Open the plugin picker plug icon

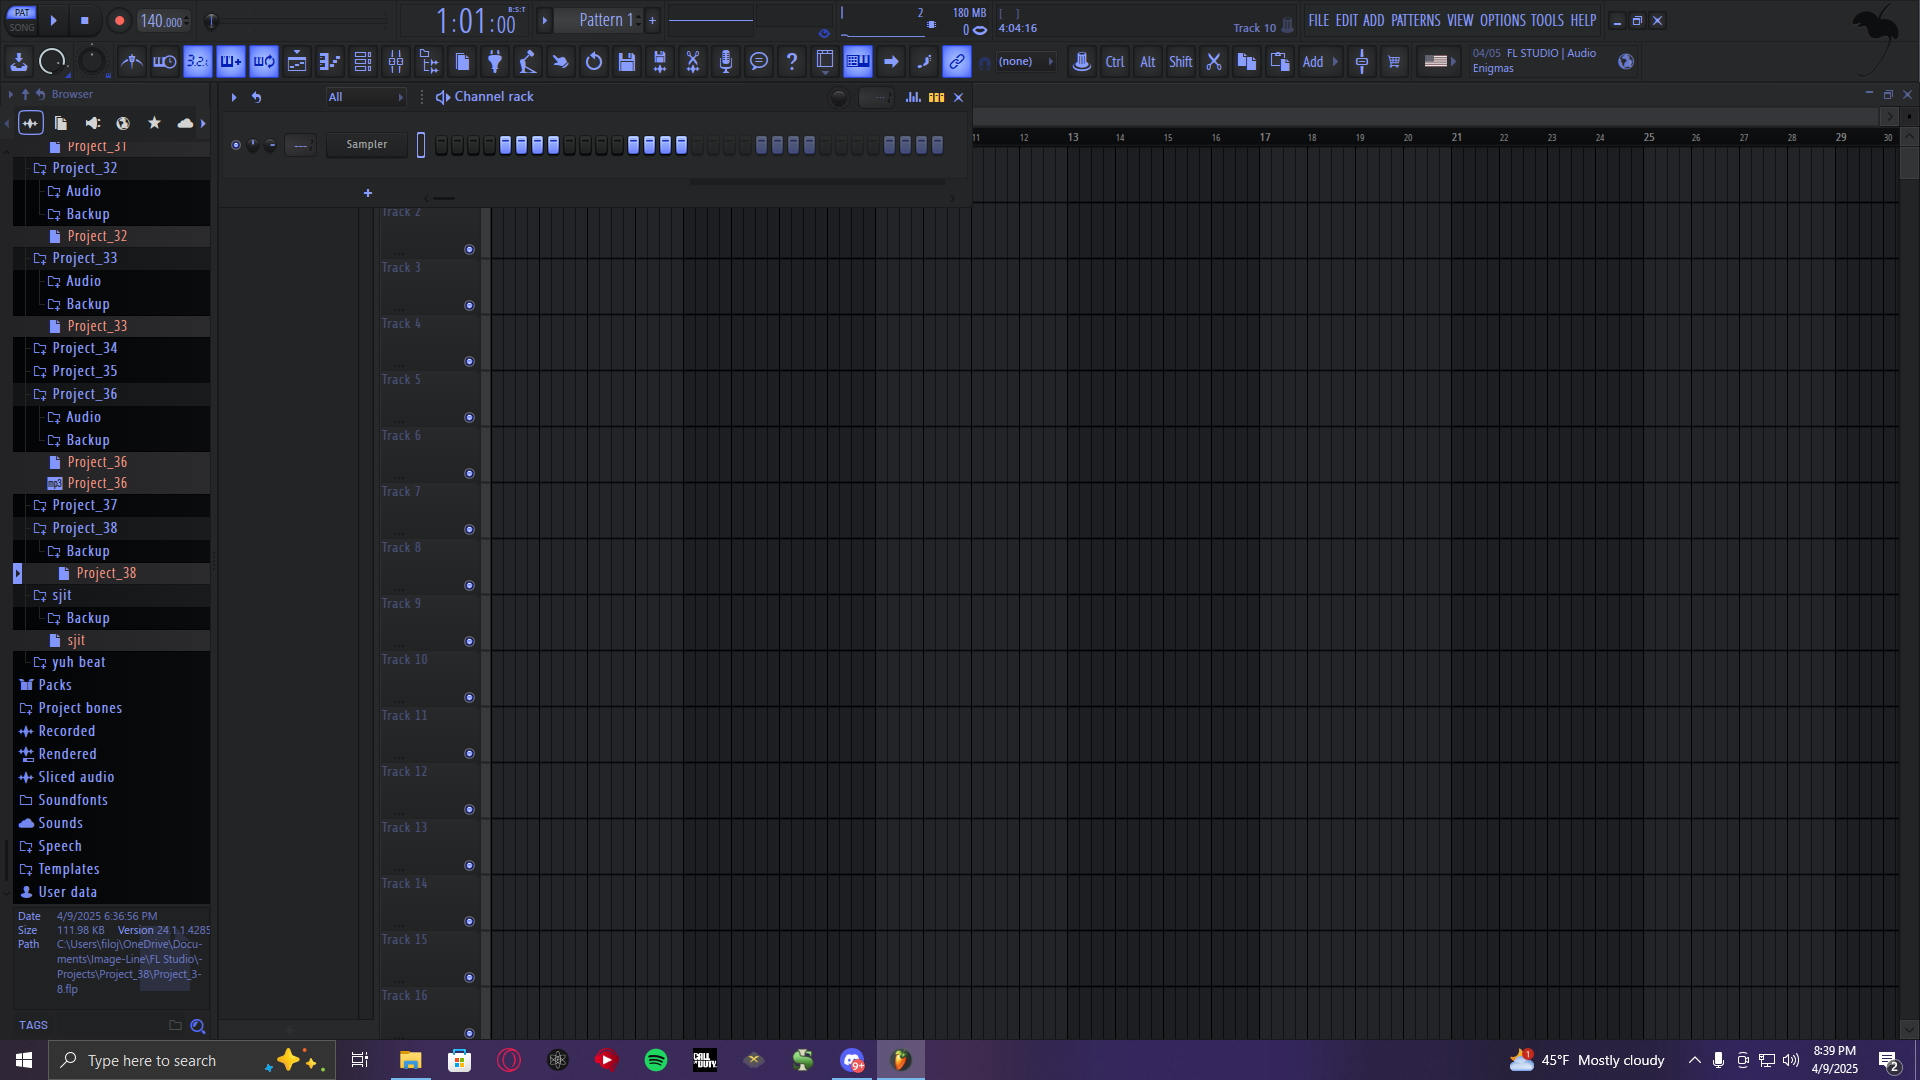pos(495,62)
